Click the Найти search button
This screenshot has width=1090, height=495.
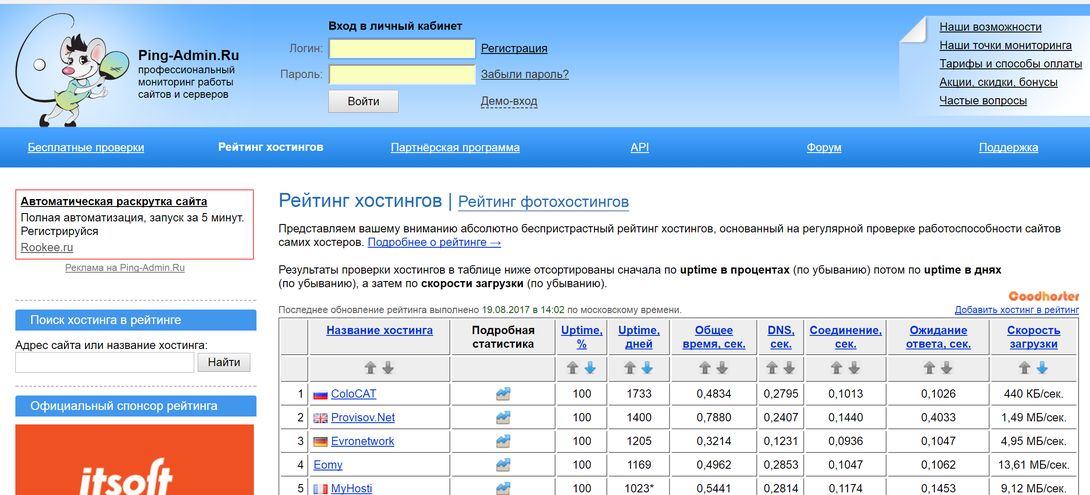click(x=224, y=362)
